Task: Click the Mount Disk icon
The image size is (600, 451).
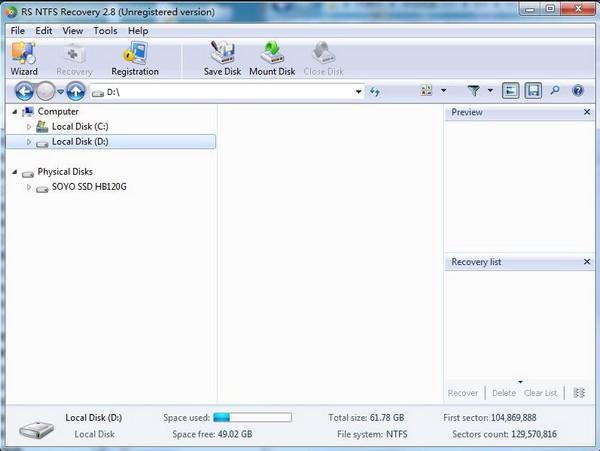Action: click(x=272, y=58)
